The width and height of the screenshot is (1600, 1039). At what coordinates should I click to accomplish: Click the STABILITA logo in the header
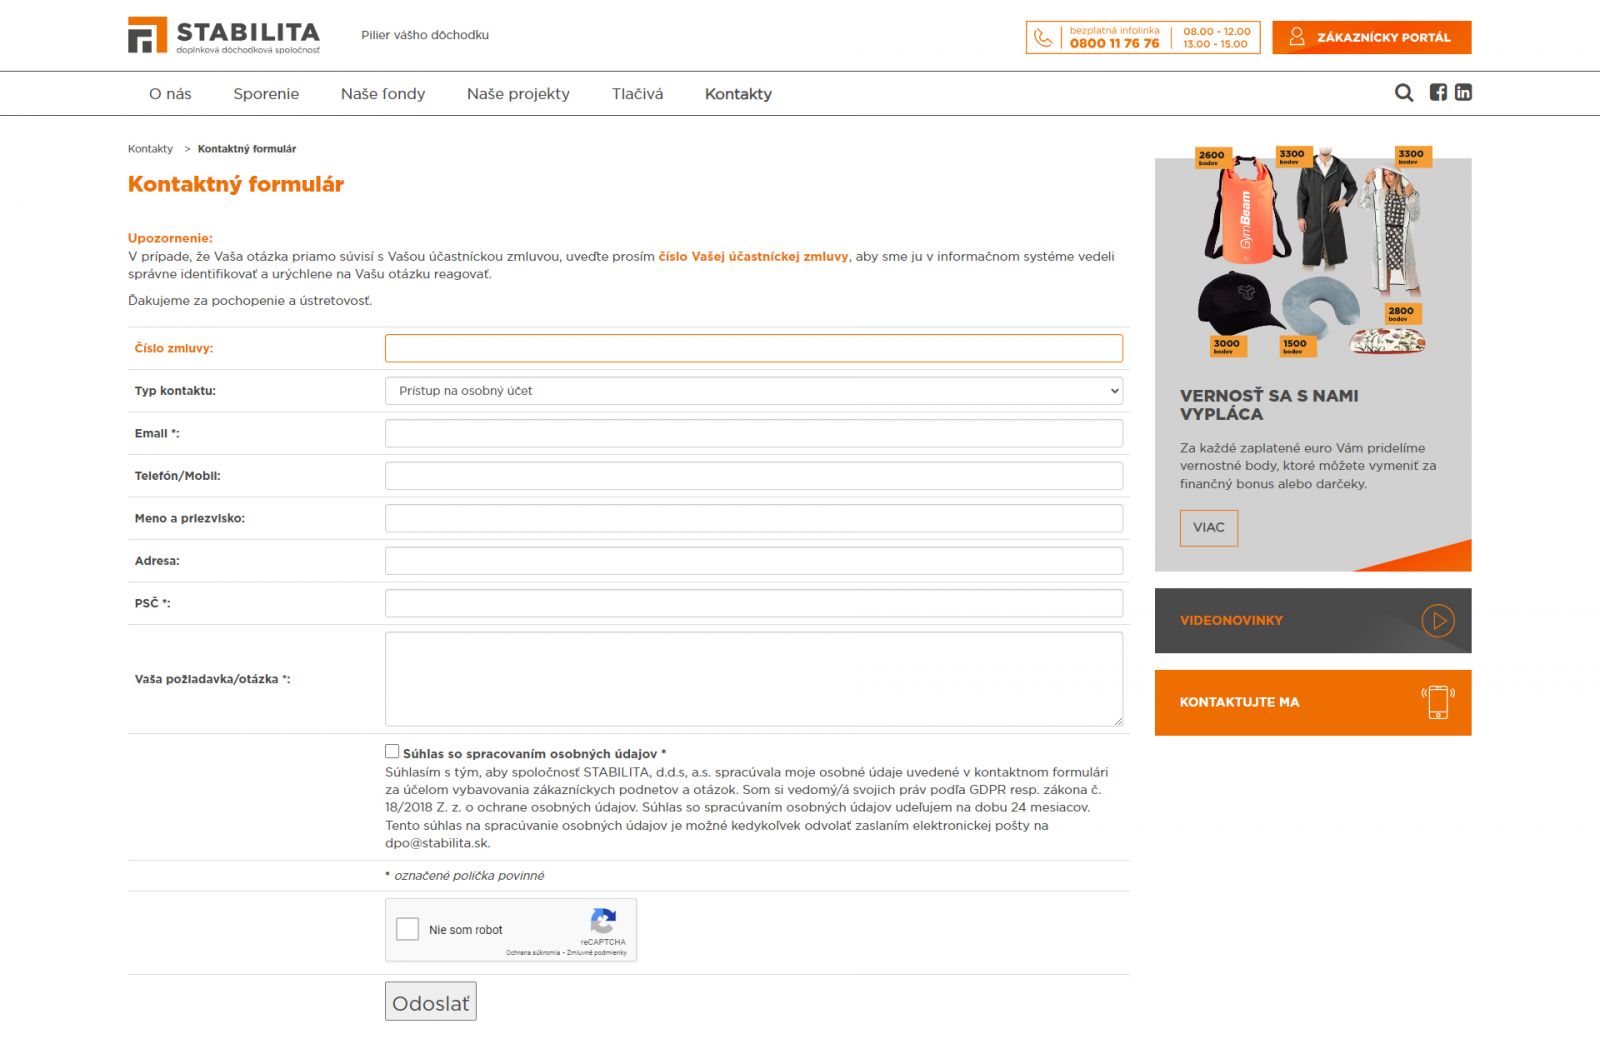[224, 36]
